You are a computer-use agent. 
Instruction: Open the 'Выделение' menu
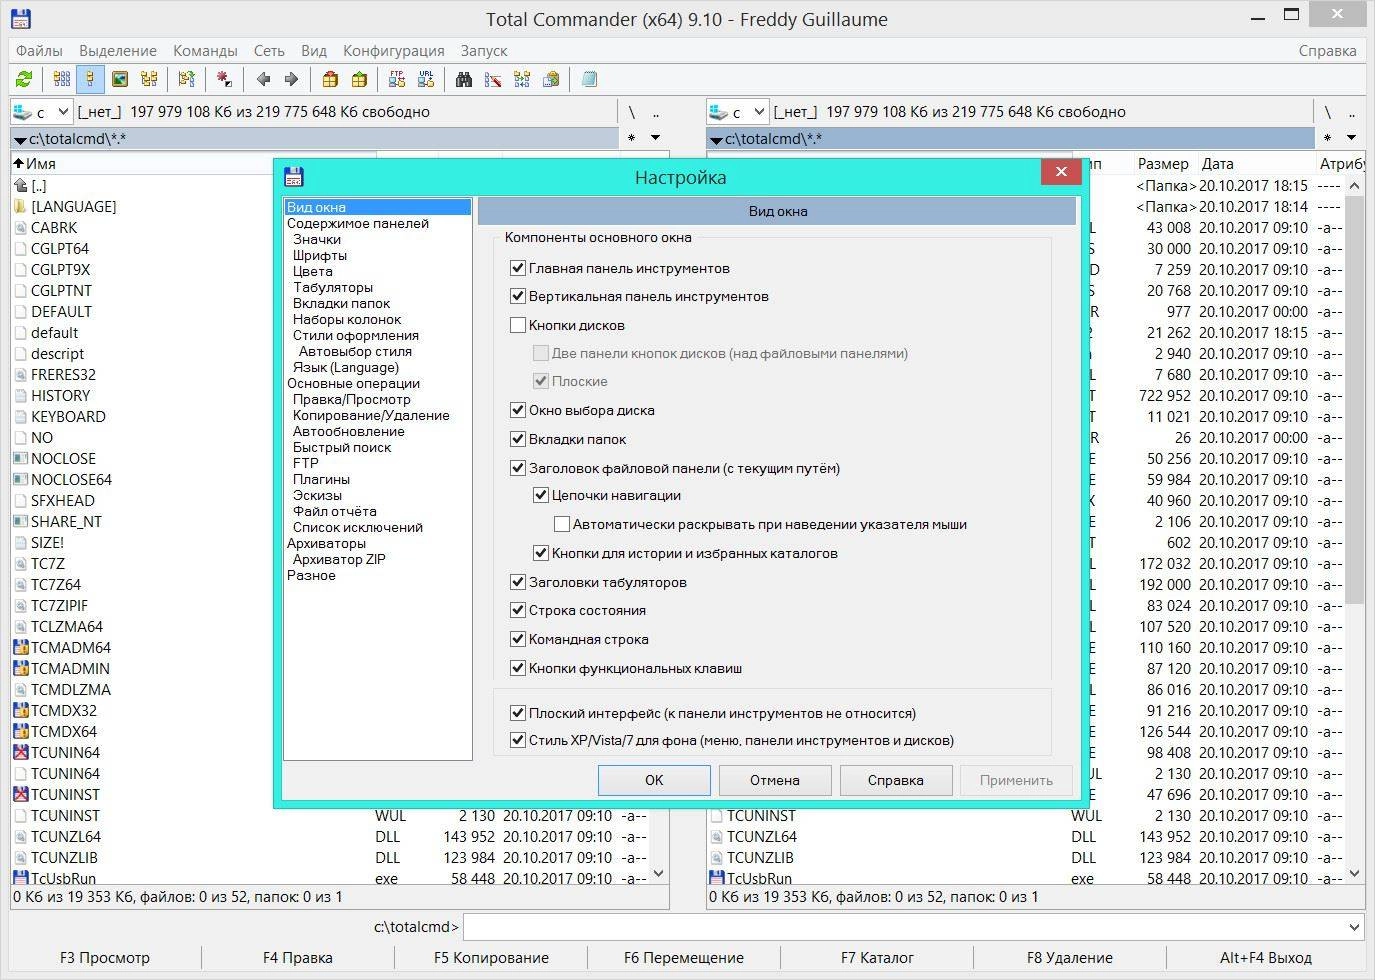pyautogui.click(x=118, y=50)
